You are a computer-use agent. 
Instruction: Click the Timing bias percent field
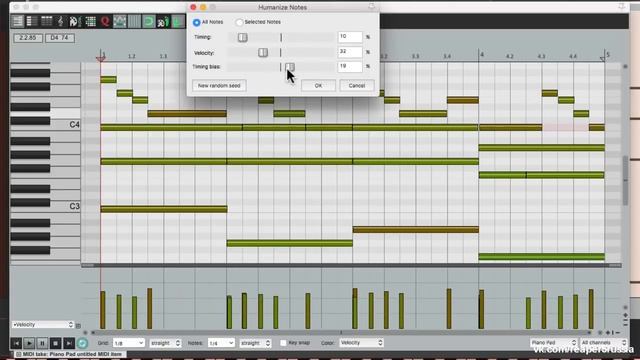(x=350, y=66)
